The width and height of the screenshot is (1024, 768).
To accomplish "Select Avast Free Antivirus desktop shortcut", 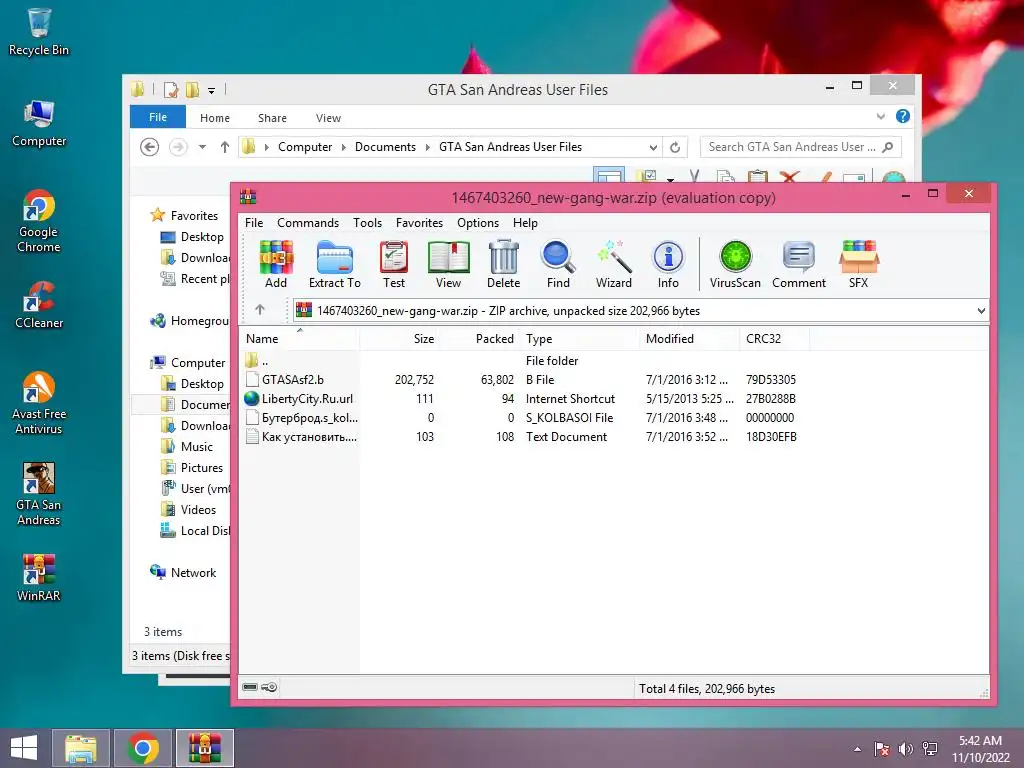I will (39, 403).
